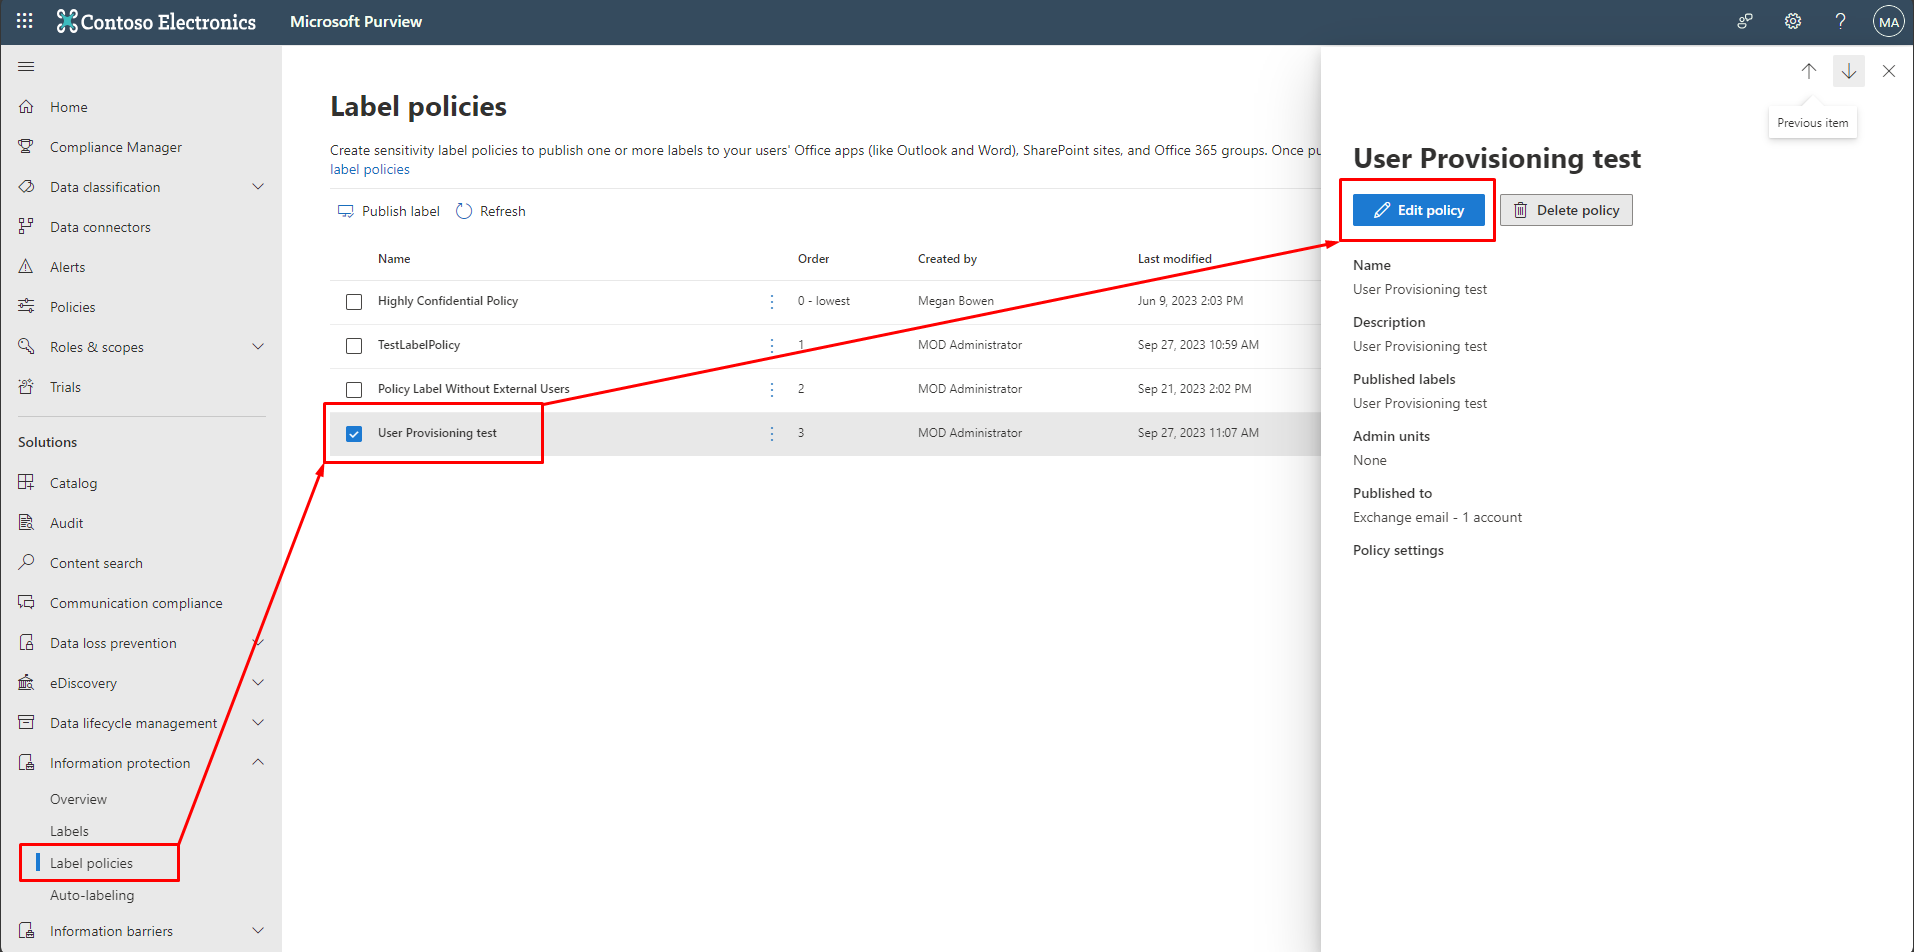The image size is (1914, 952).
Task: Collapse the navigation hamburger menu
Action: click(x=26, y=67)
